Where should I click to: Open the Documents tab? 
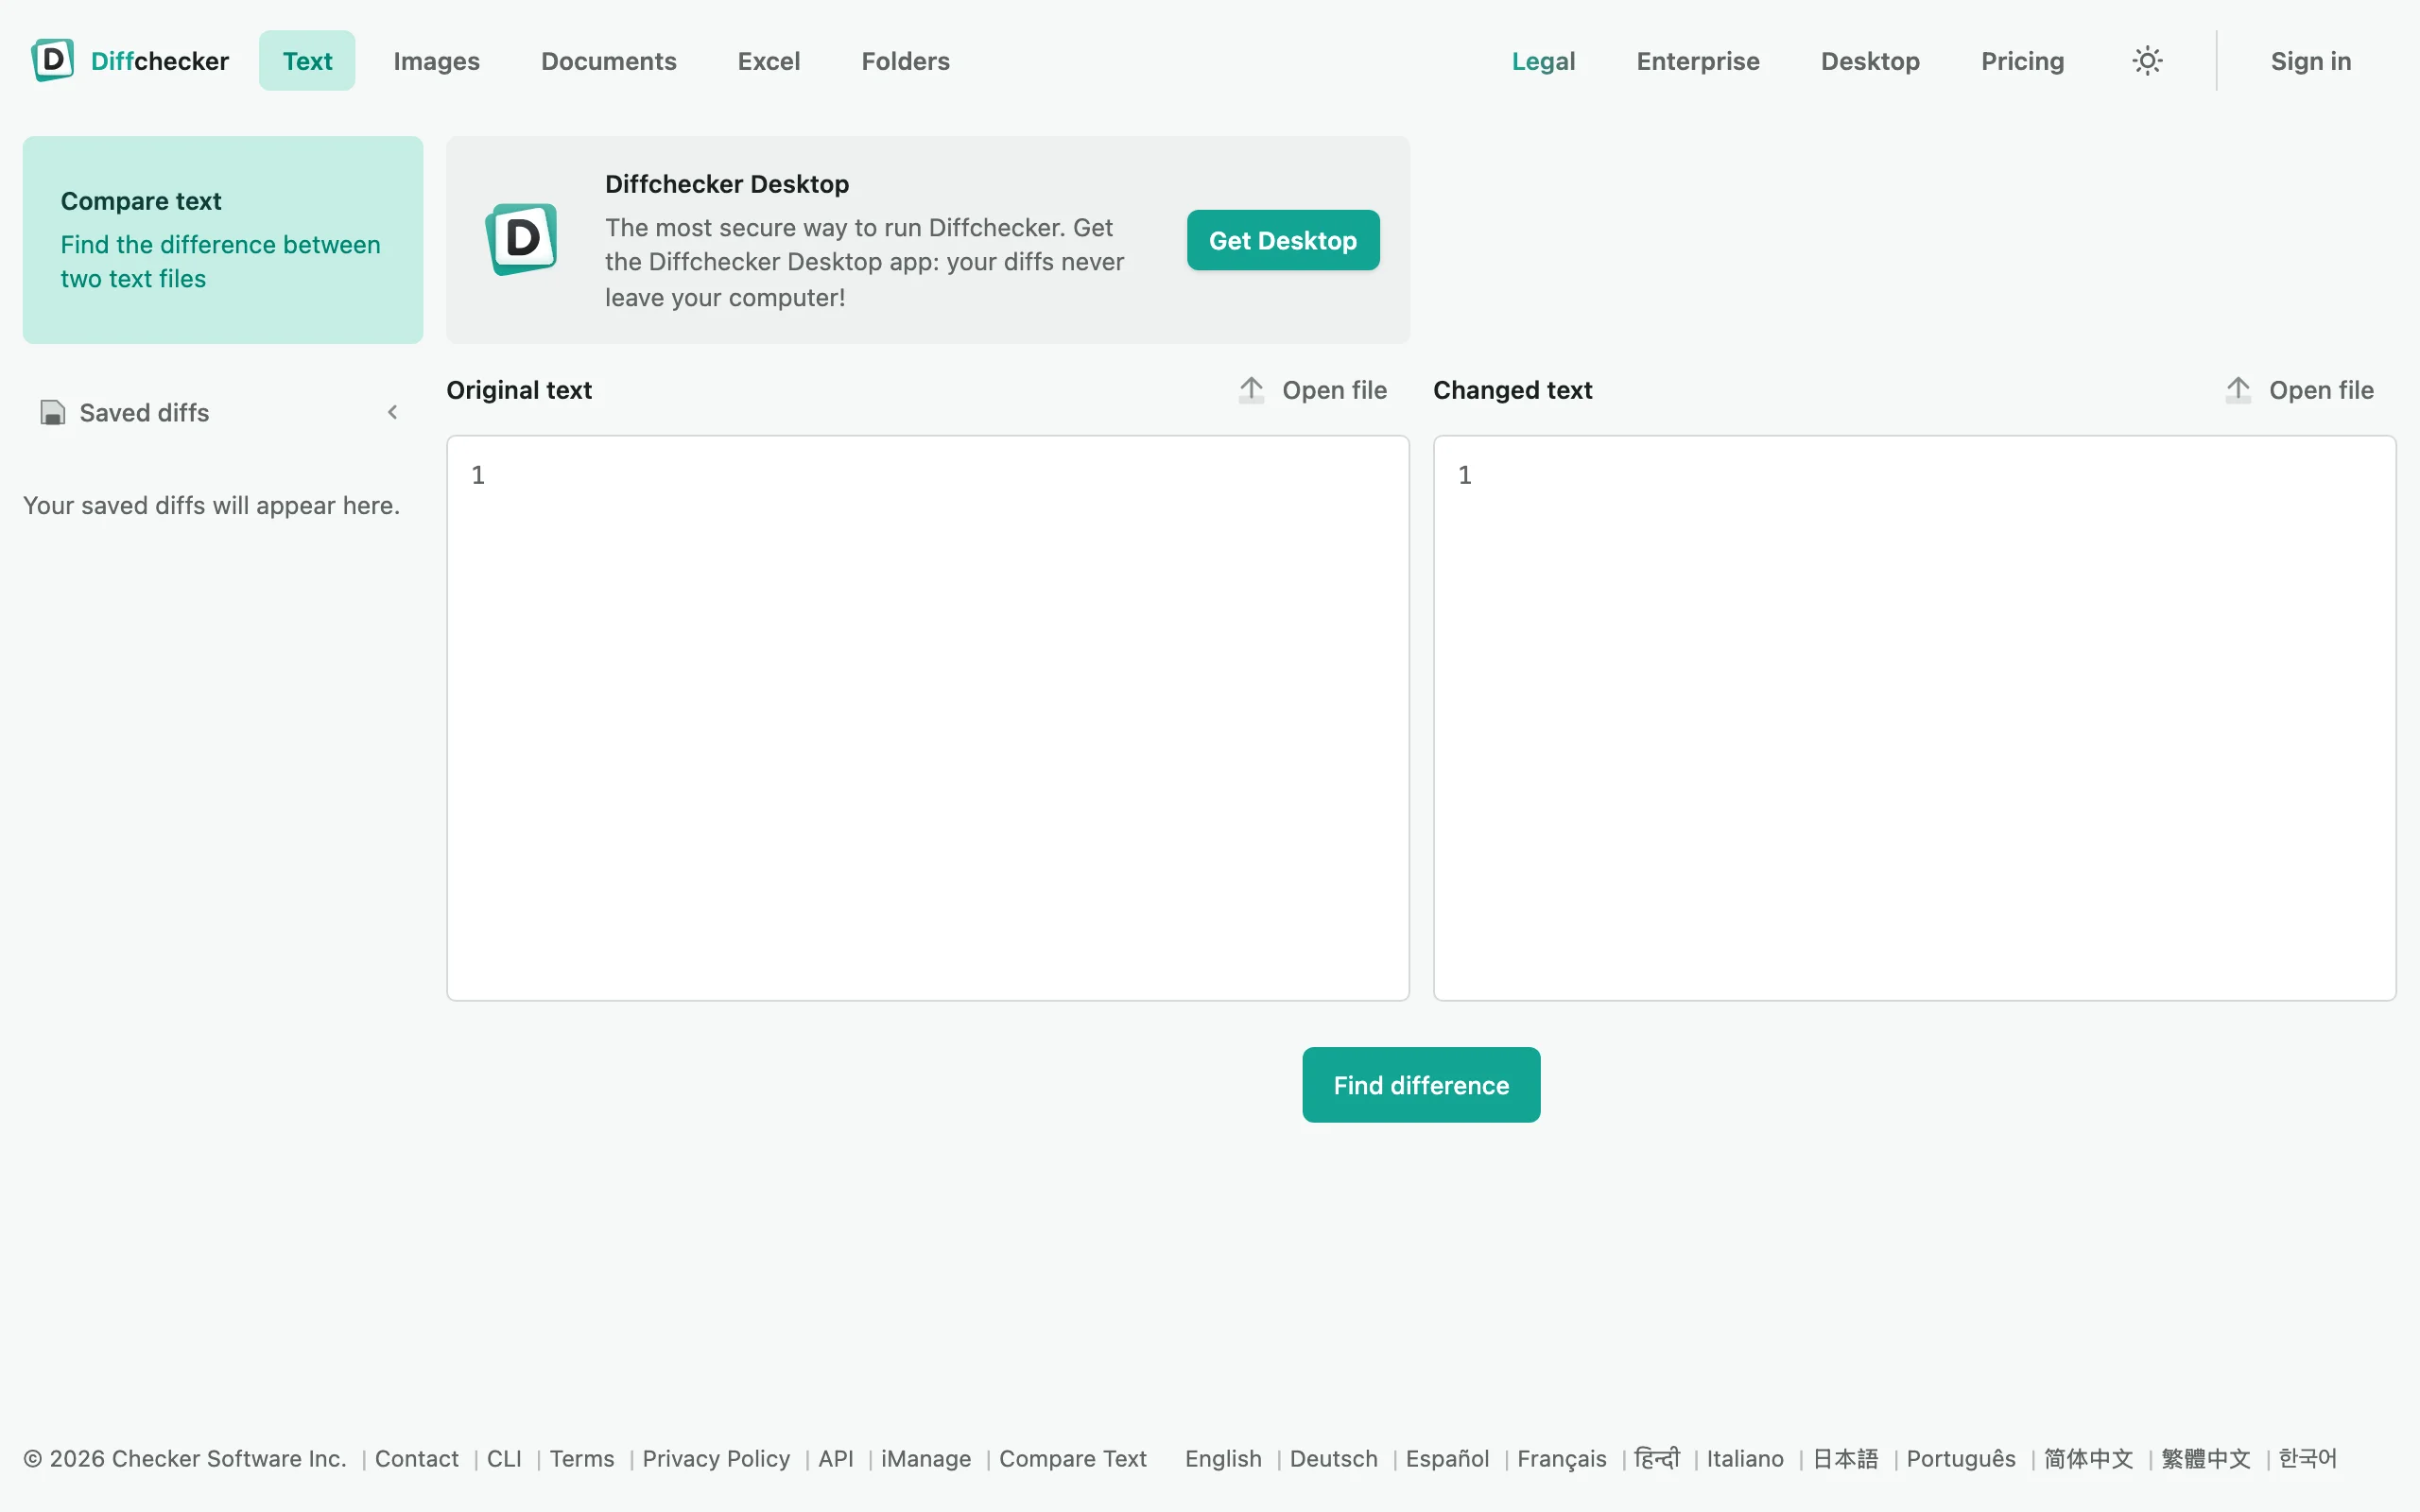[x=609, y=61]
